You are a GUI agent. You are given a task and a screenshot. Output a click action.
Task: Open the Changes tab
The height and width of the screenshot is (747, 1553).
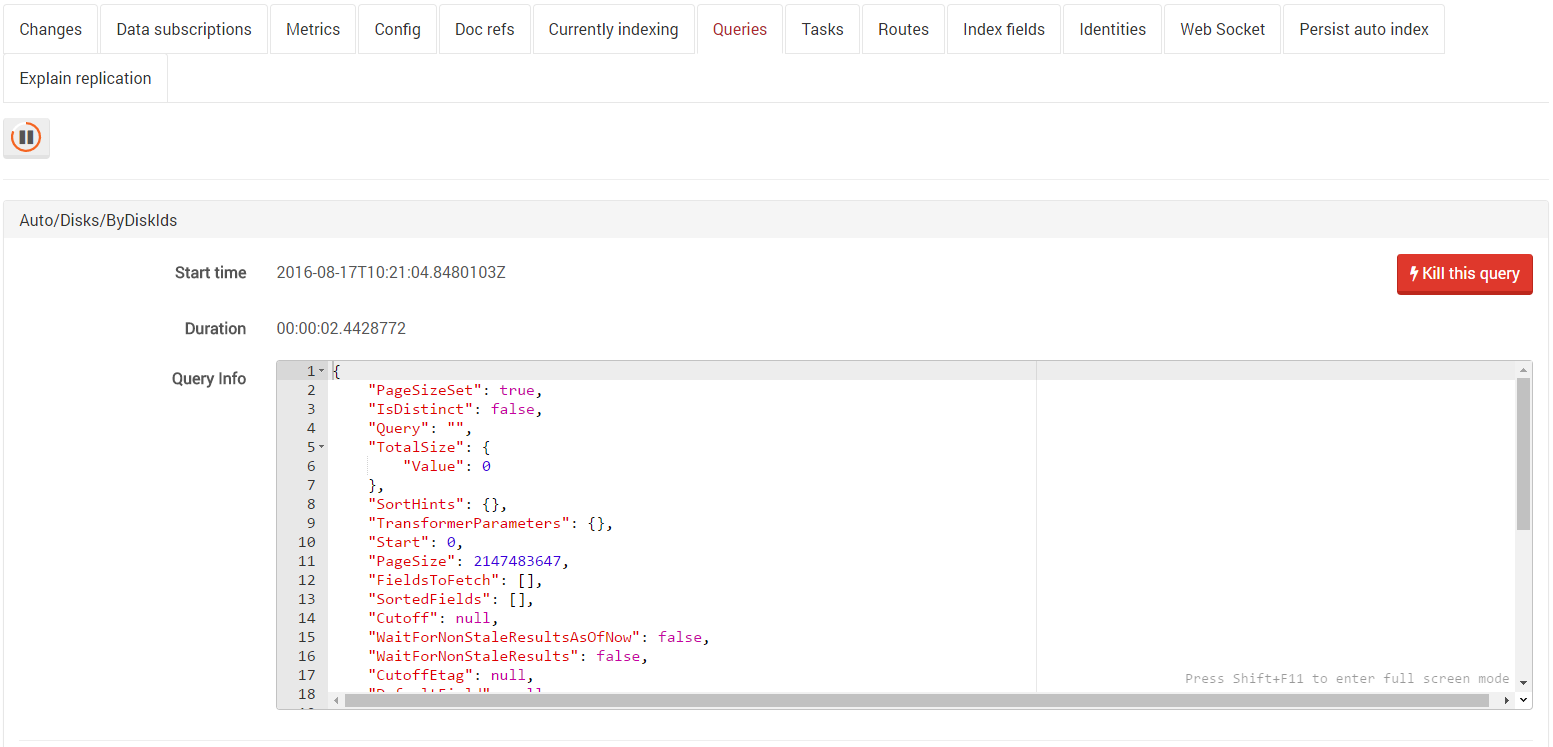[50, 29]
